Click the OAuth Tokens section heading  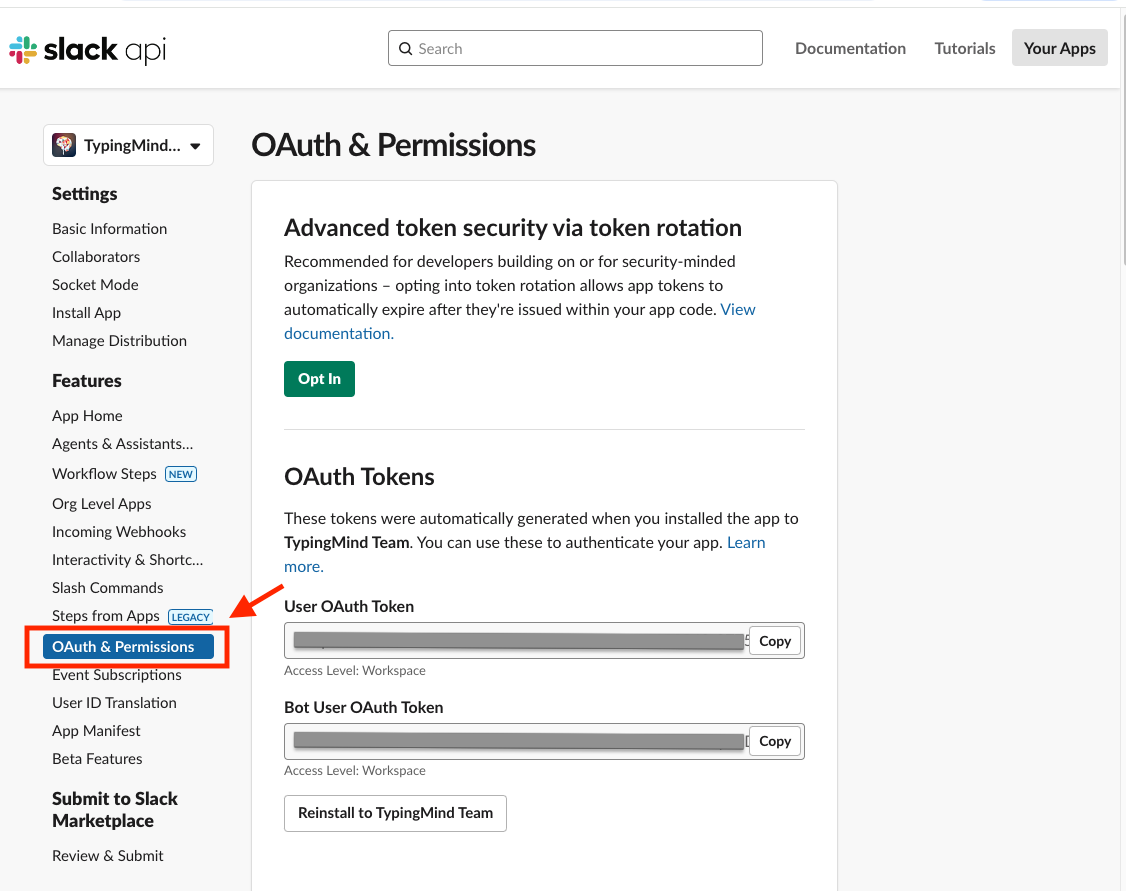[359, 477]
